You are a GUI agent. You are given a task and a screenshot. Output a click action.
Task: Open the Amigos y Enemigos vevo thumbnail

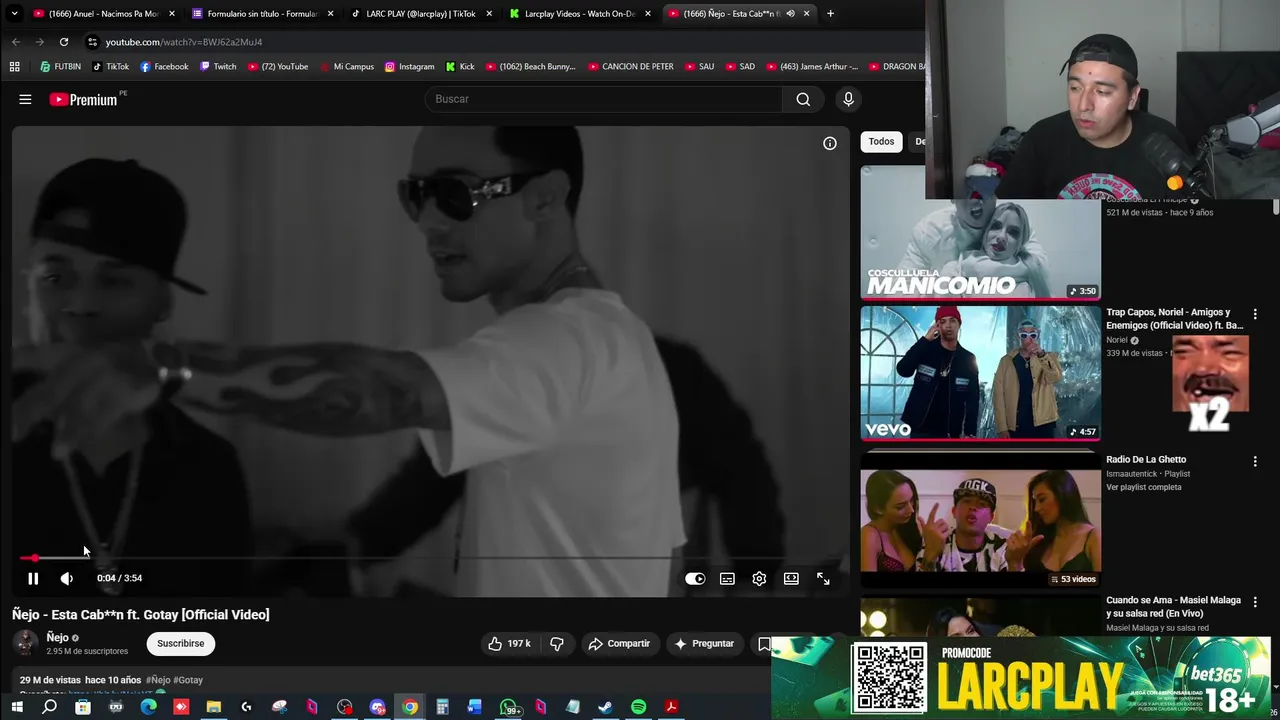tap(981, 373)
